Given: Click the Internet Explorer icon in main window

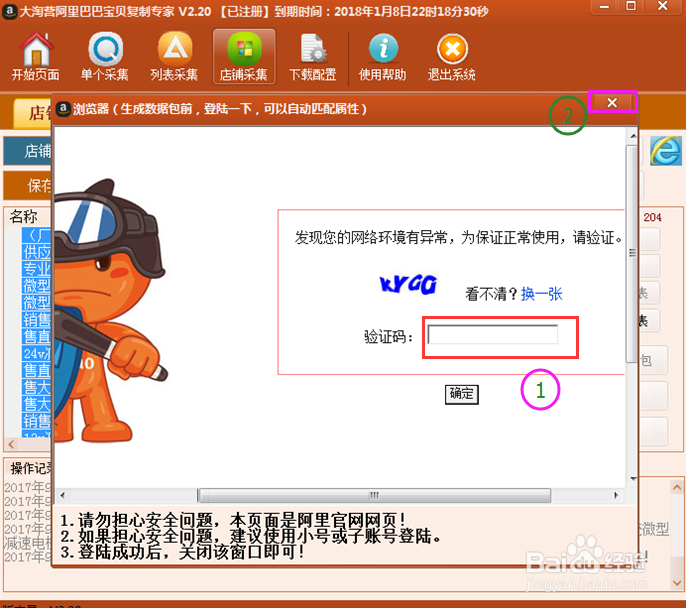Looking at the screenshot, I should coord(666,150).
